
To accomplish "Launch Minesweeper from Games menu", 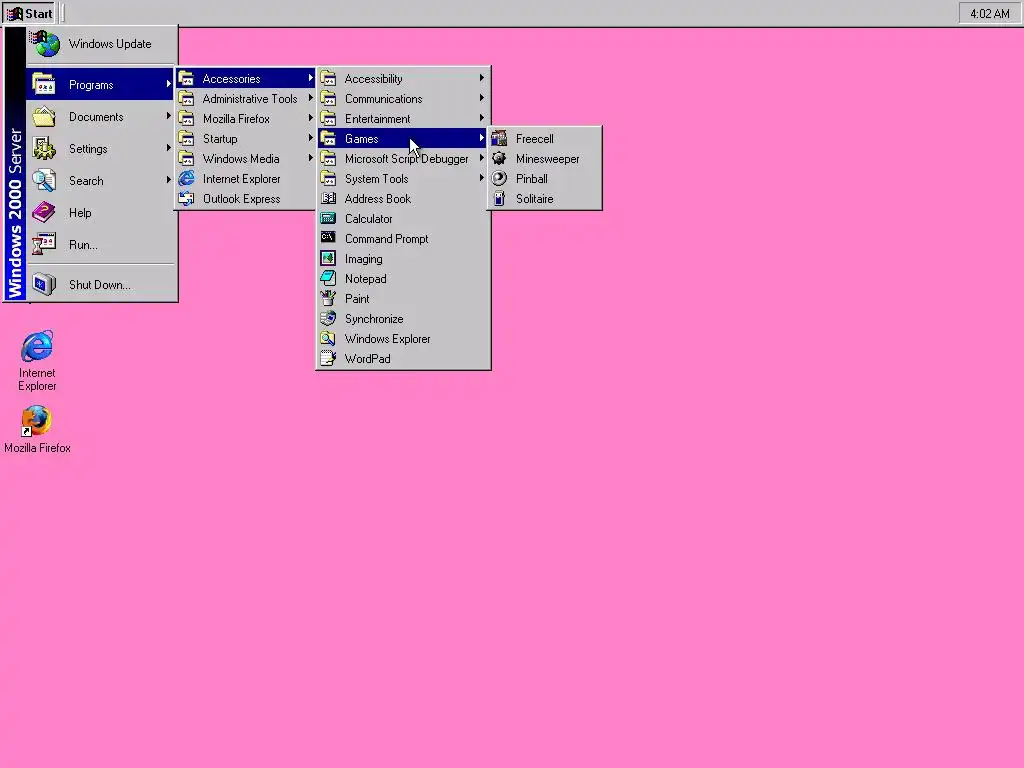I will 545,159.
